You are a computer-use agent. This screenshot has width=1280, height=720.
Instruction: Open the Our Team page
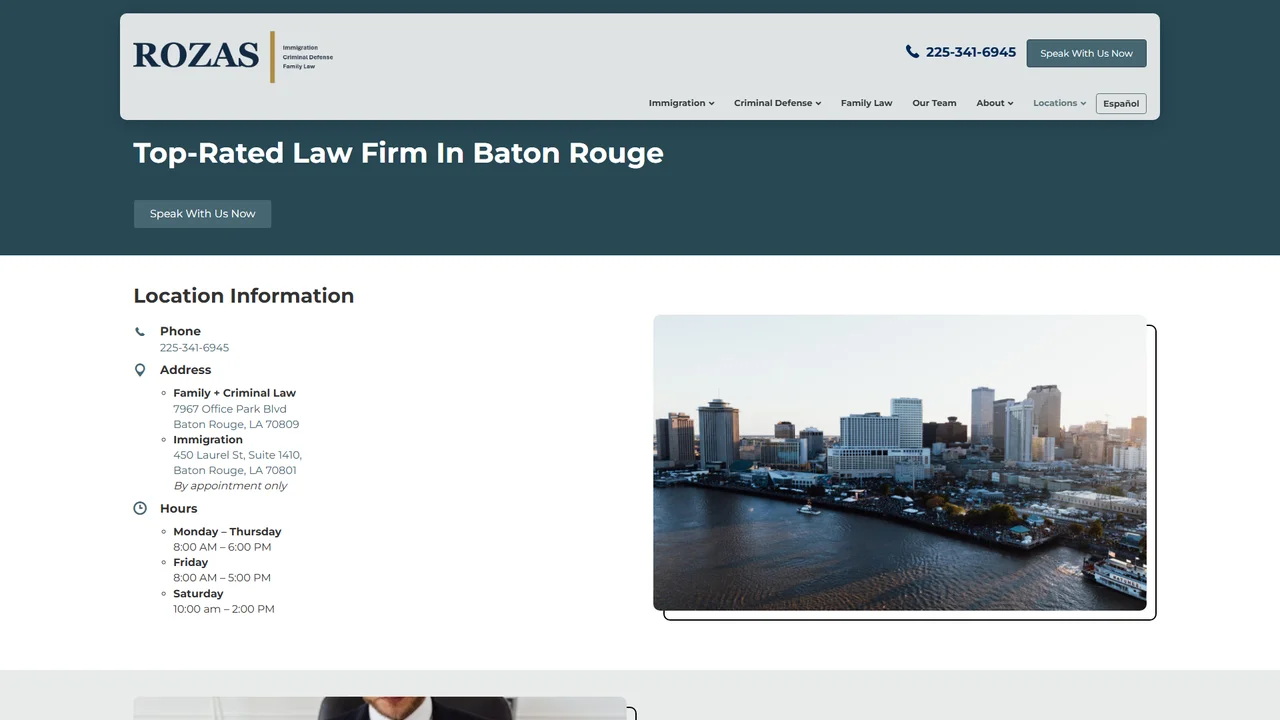pos(934,103)
